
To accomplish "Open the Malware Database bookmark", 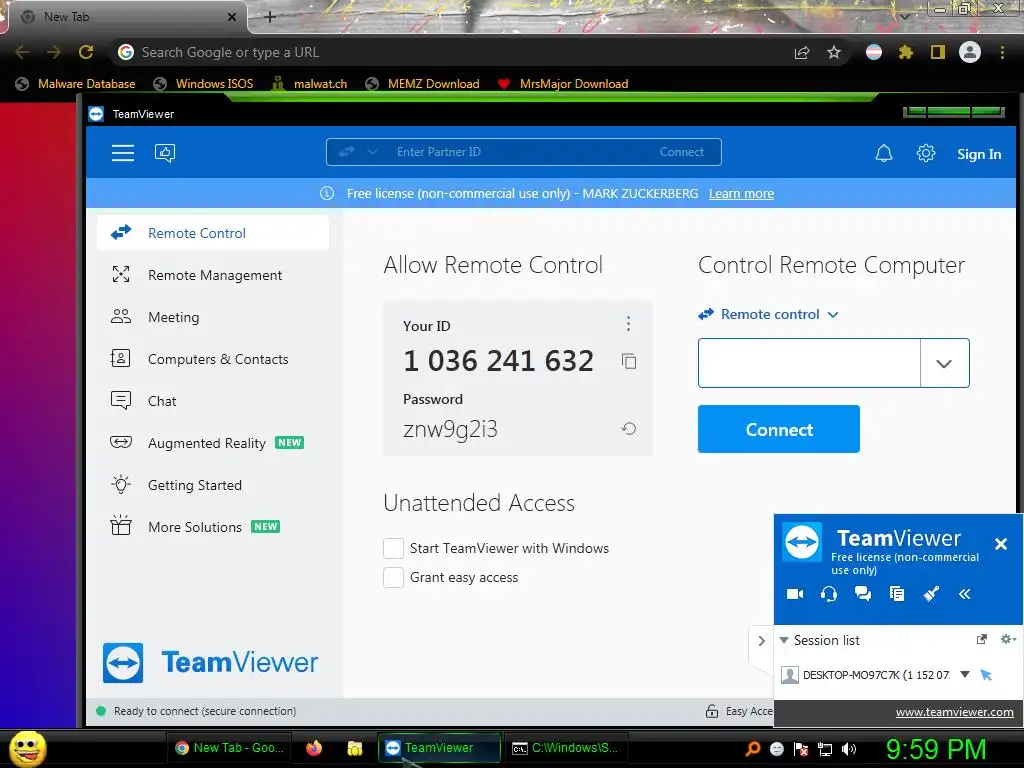I will (76, 84).
